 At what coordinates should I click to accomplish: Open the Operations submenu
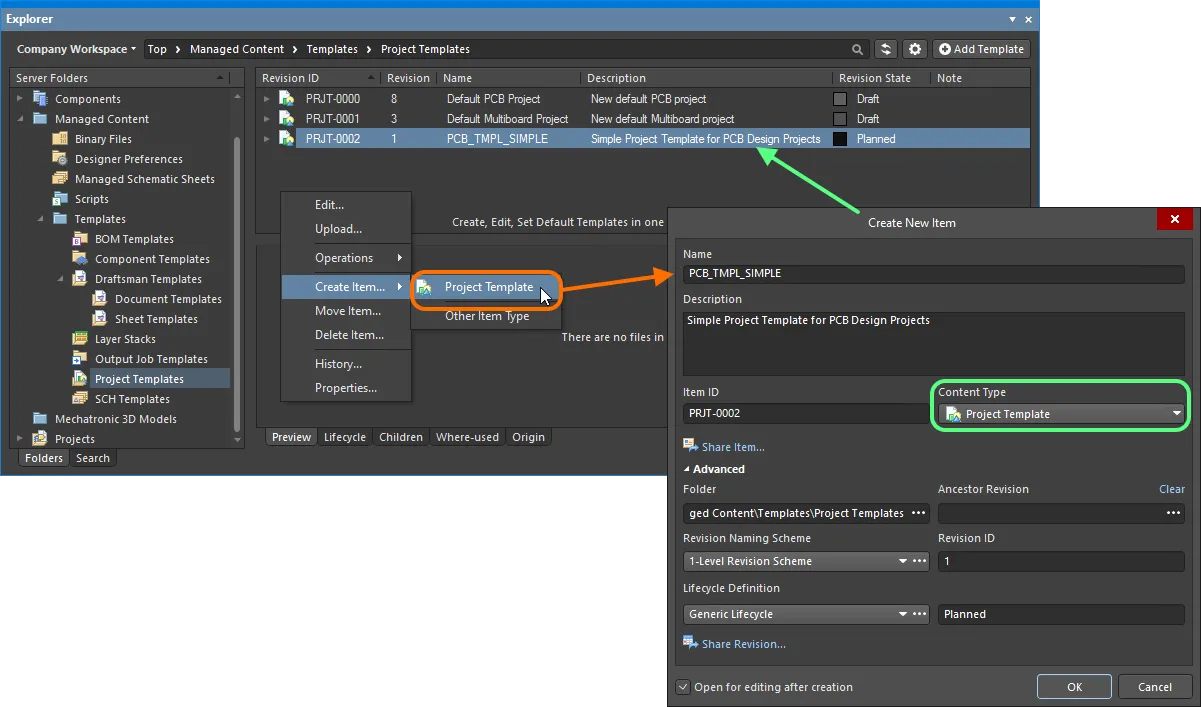click(346, 258)
